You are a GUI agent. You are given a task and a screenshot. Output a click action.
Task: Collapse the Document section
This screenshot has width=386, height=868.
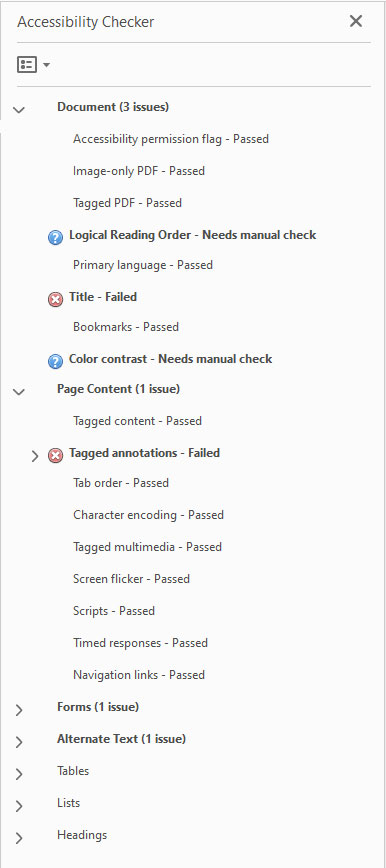(19, 110)
